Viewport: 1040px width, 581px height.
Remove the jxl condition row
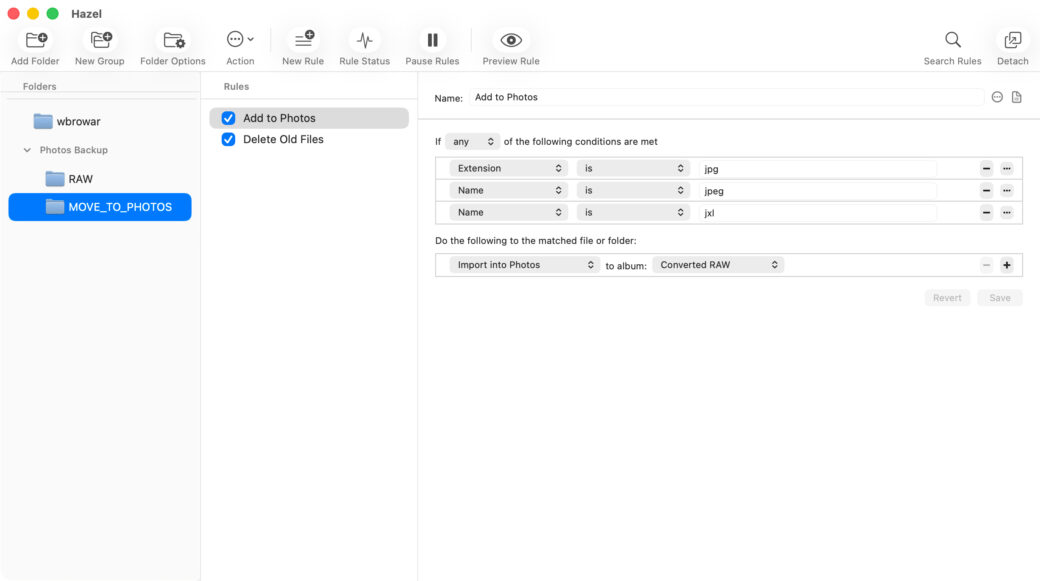coord(986,212)
